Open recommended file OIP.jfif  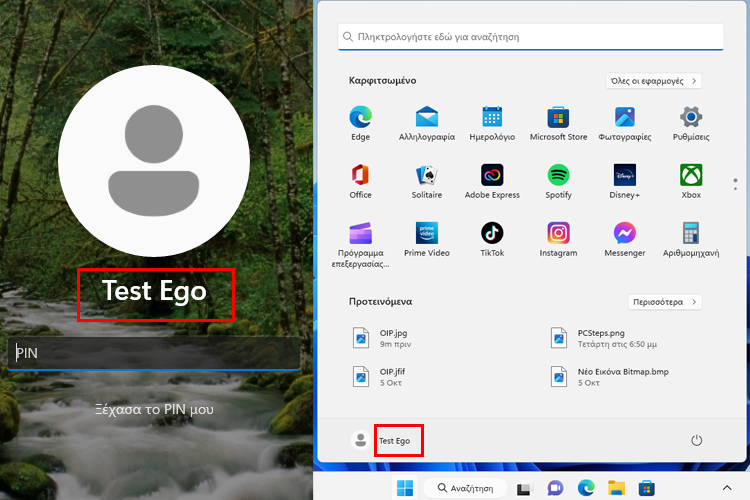pos(379,377)
